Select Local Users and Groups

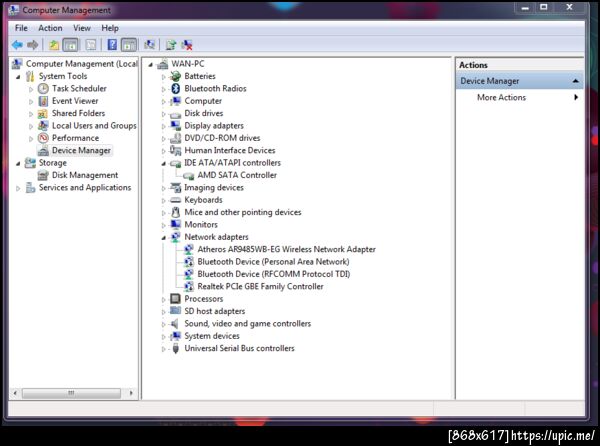tap(94, 126)
